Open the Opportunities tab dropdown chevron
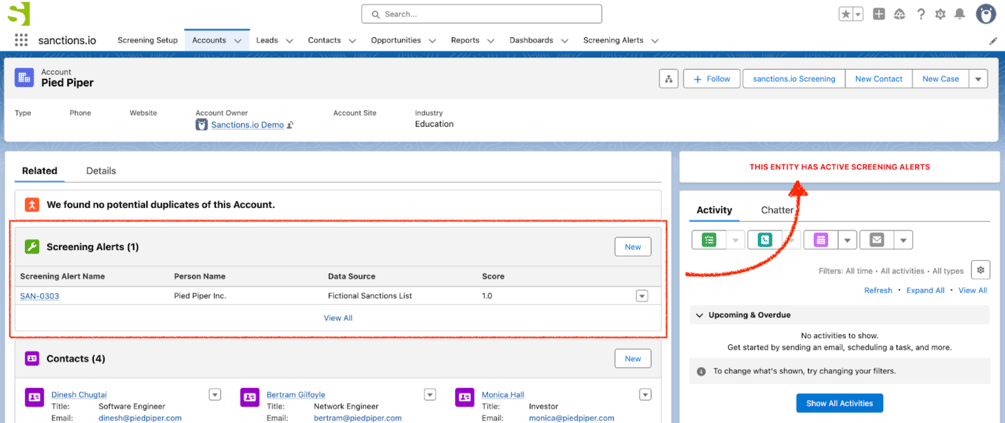 tap(432, 40)
